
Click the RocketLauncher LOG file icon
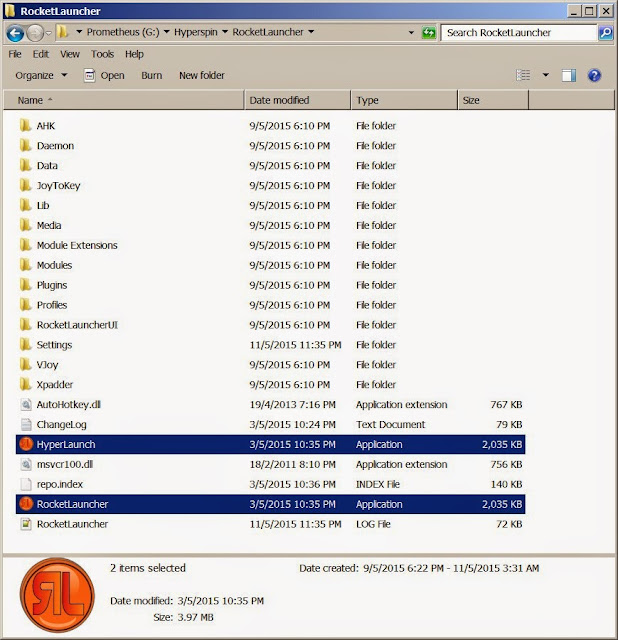pyautogui.click(x=26, y=524)
